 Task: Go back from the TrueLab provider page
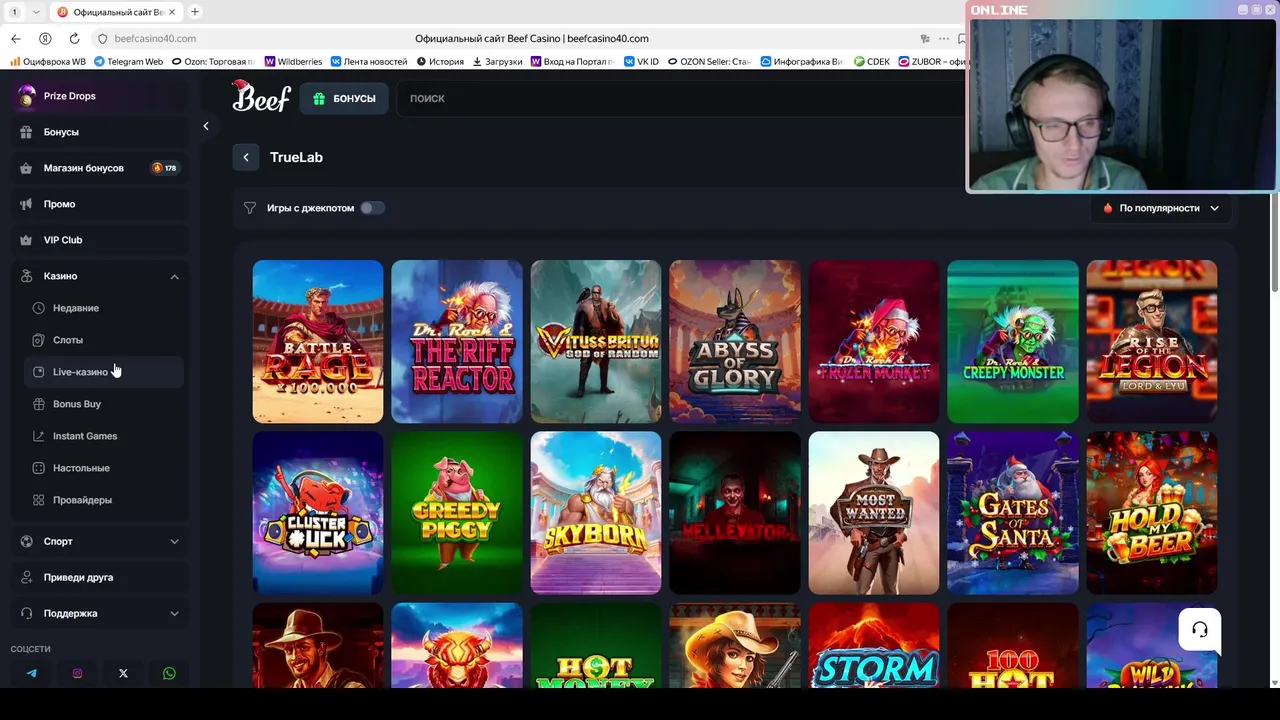[246, 157]
